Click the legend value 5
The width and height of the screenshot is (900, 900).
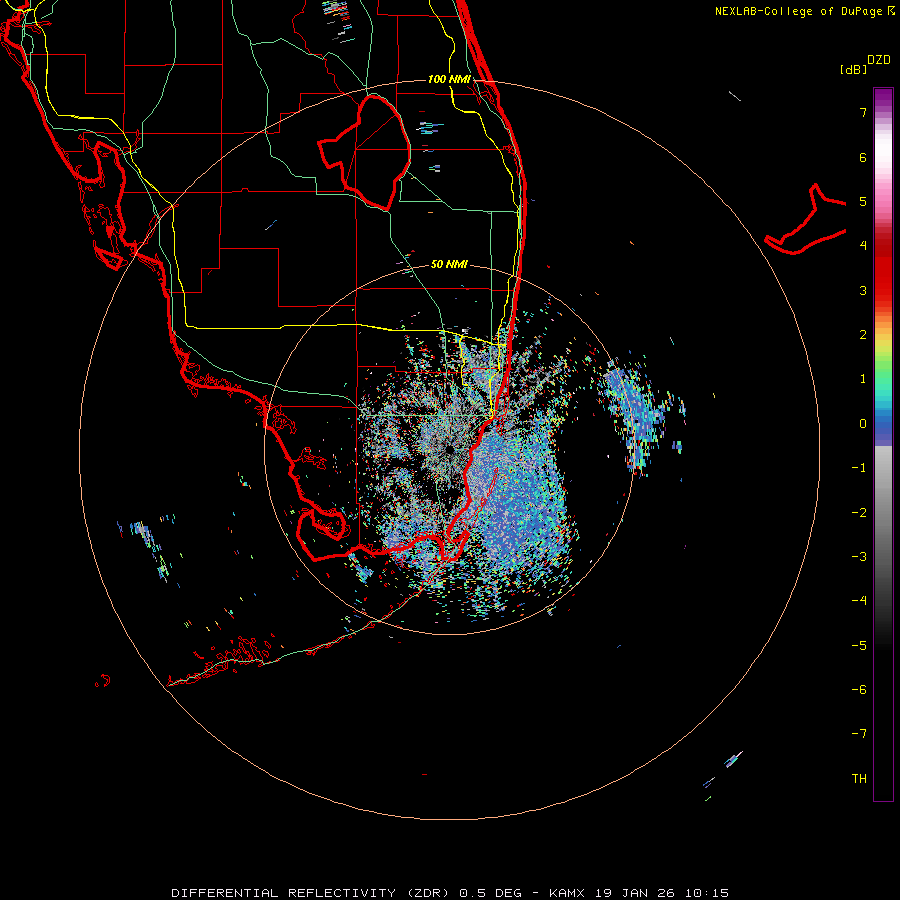[x=863, y=201]
